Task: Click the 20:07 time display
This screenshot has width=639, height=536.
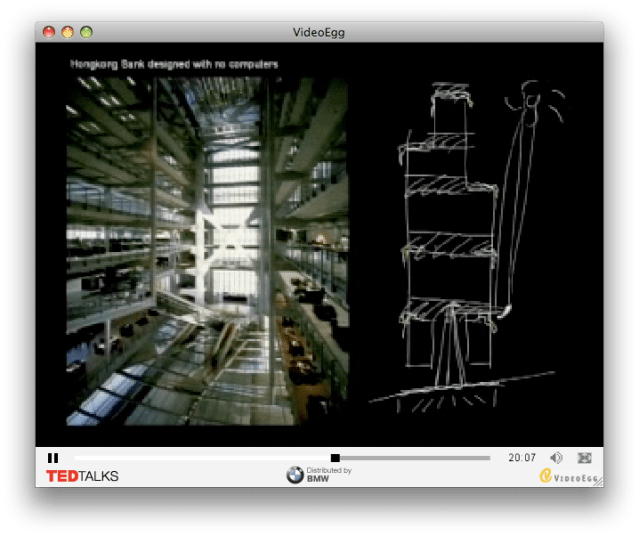Action: tap(522, 458)
